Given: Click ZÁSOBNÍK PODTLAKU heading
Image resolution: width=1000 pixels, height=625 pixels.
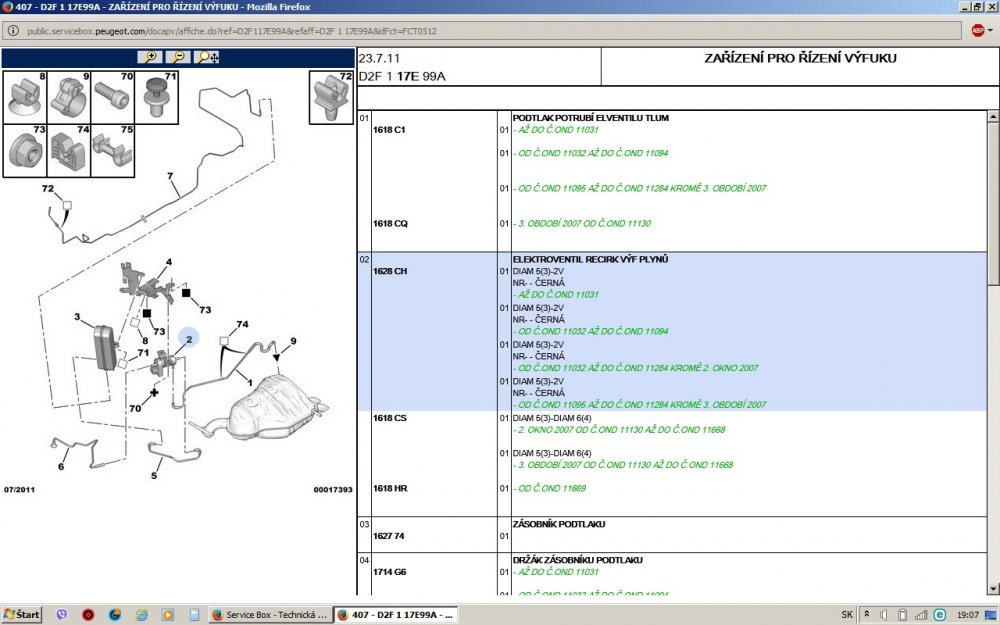Looking at the screenshot, I should 559,524.
